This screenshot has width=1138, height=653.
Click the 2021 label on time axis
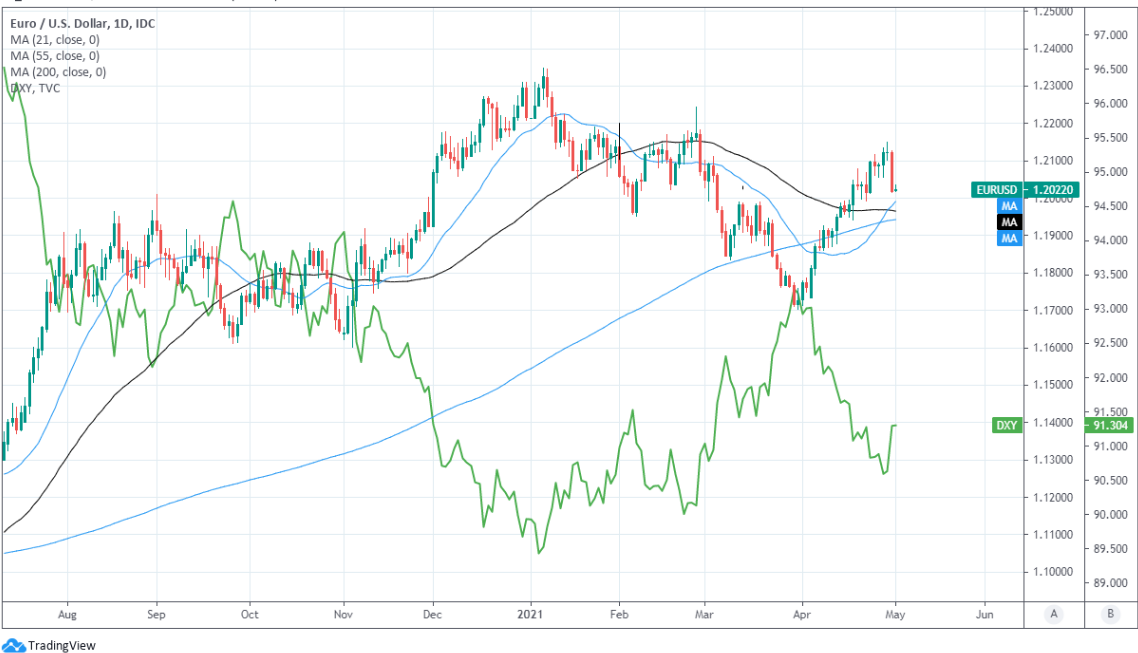pyautogui.click(x=532, y=614)
